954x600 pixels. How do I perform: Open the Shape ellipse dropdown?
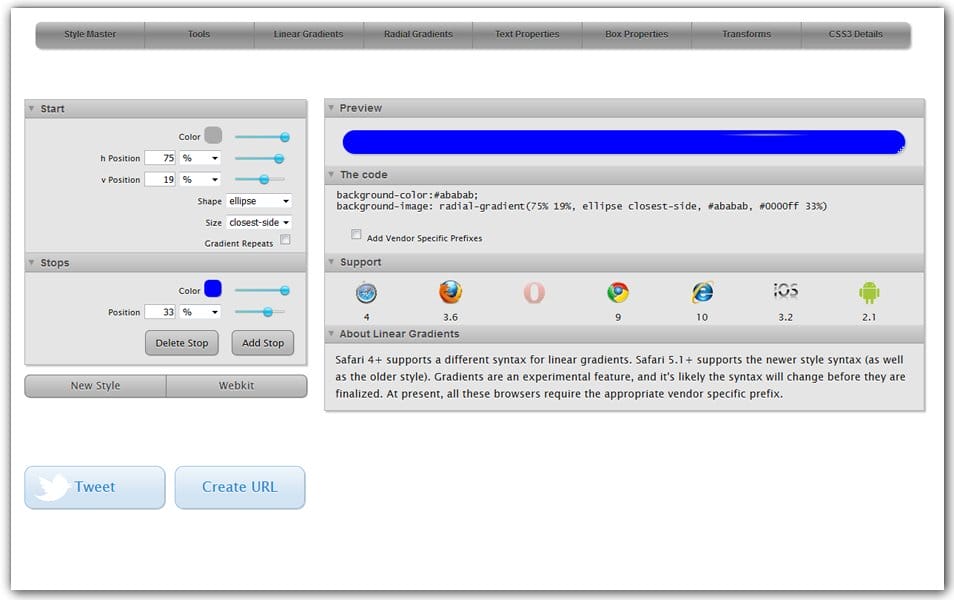tap(259, 201)
